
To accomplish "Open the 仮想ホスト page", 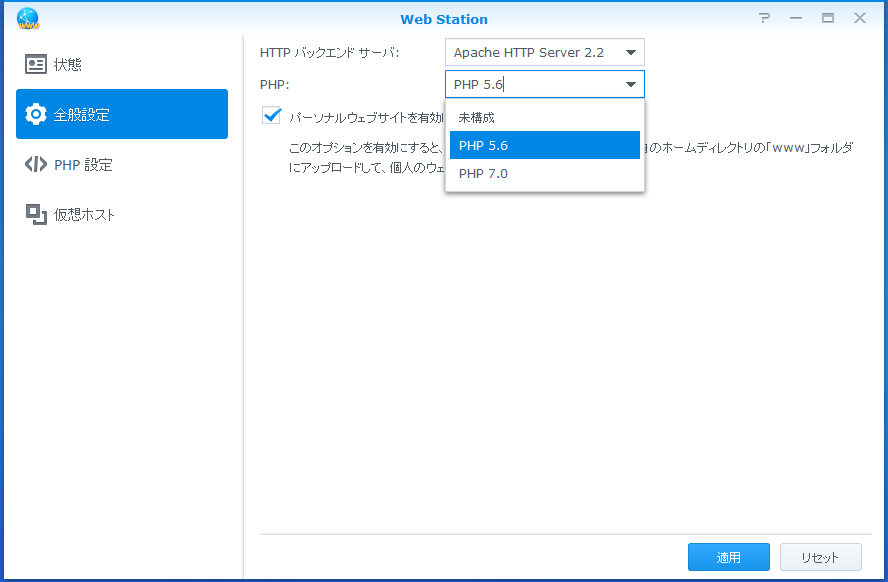I will click(x=122, y=215).
